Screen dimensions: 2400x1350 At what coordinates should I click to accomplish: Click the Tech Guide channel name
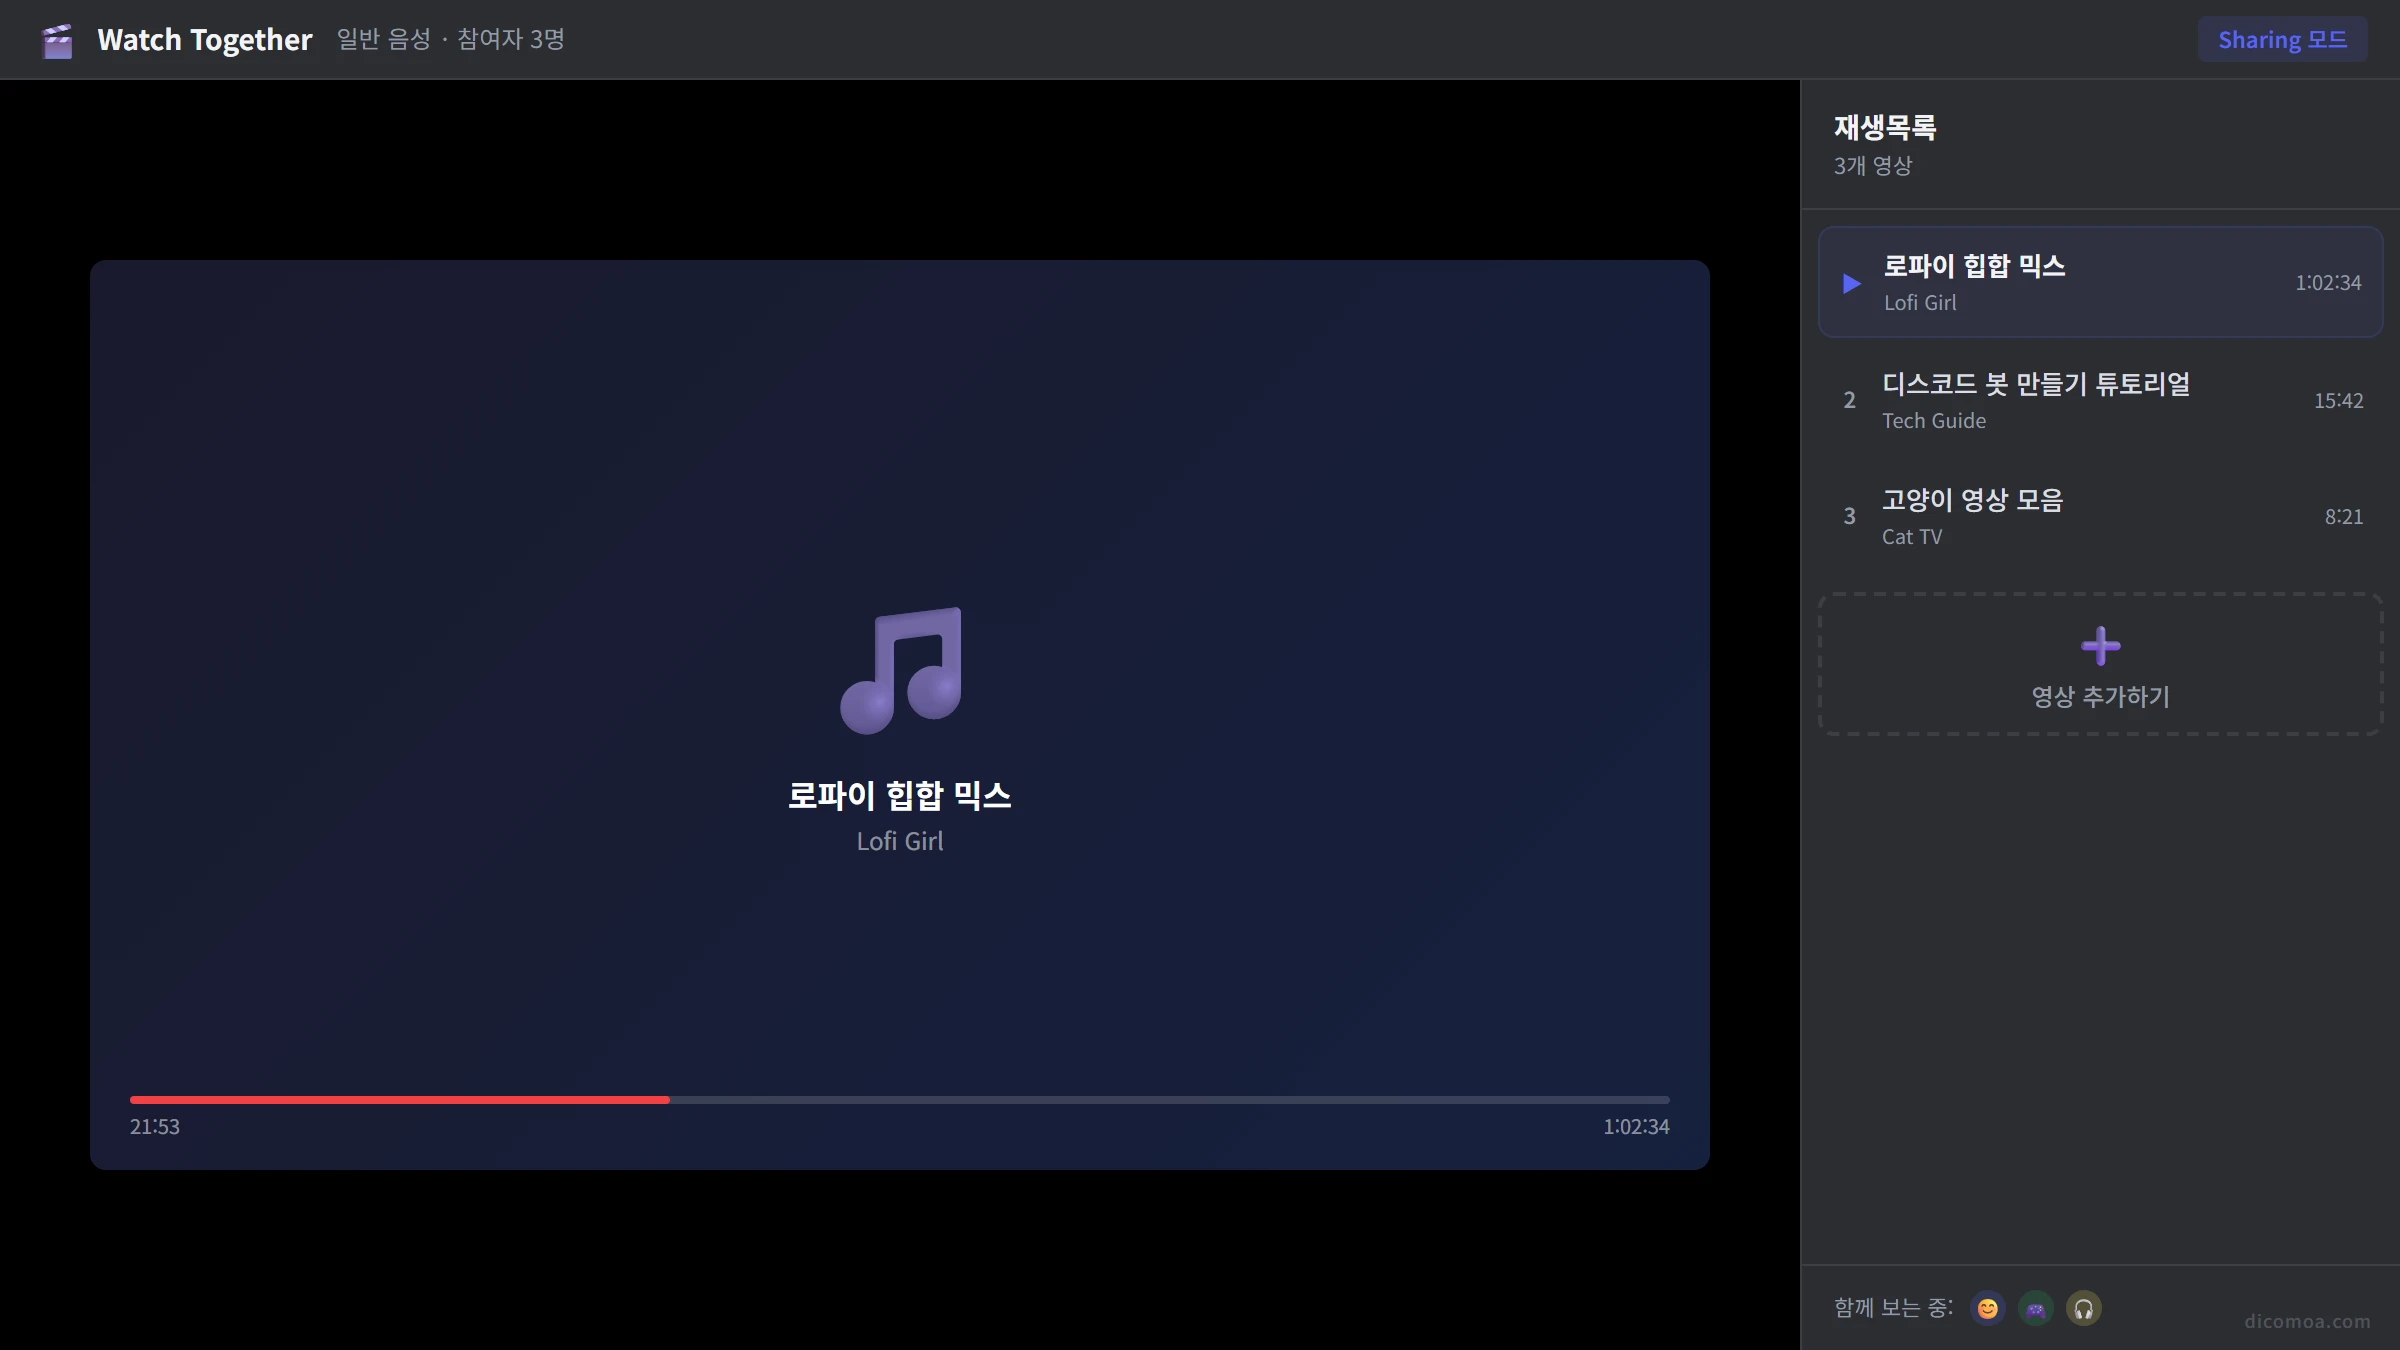1934,421
